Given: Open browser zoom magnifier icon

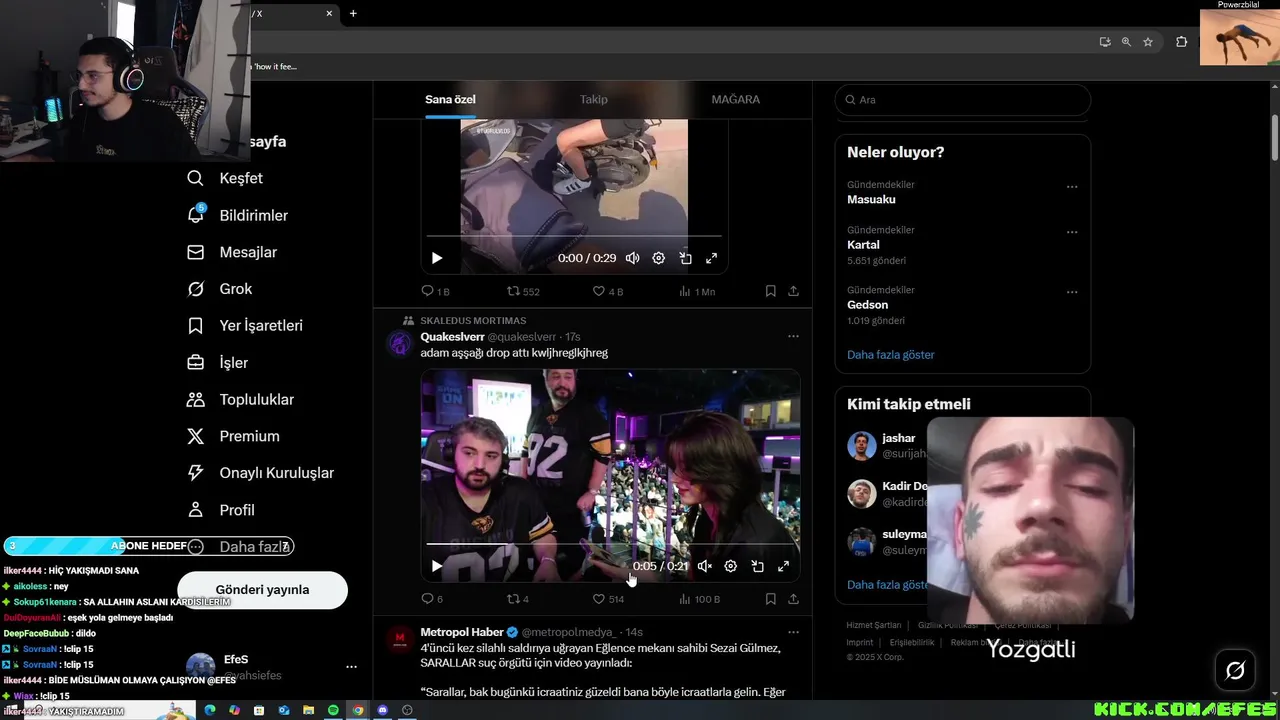Looking at the screenshot, I should (1126, 42).
